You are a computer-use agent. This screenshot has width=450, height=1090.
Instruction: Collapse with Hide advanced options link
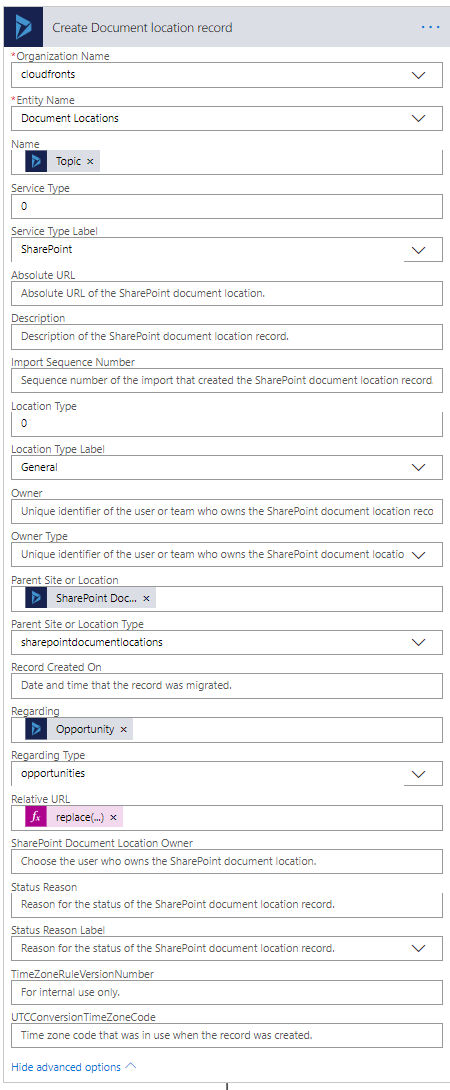pyautogui.click(x=74, y=1066)
